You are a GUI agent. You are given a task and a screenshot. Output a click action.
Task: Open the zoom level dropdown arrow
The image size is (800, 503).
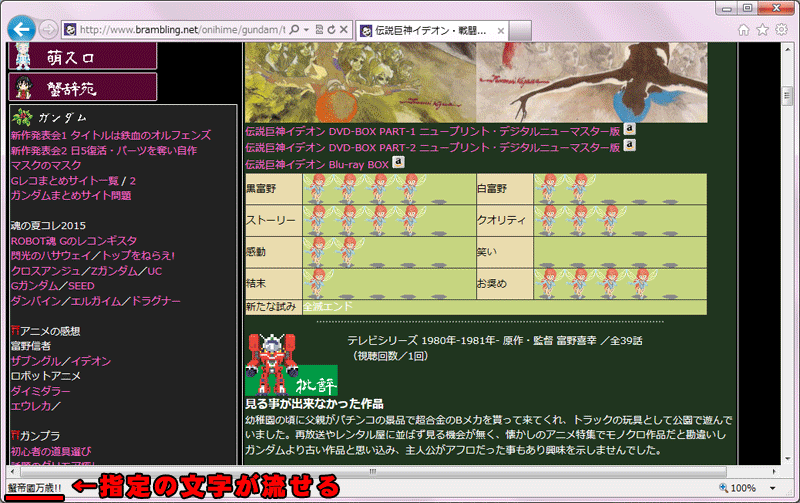coord(773,488)
